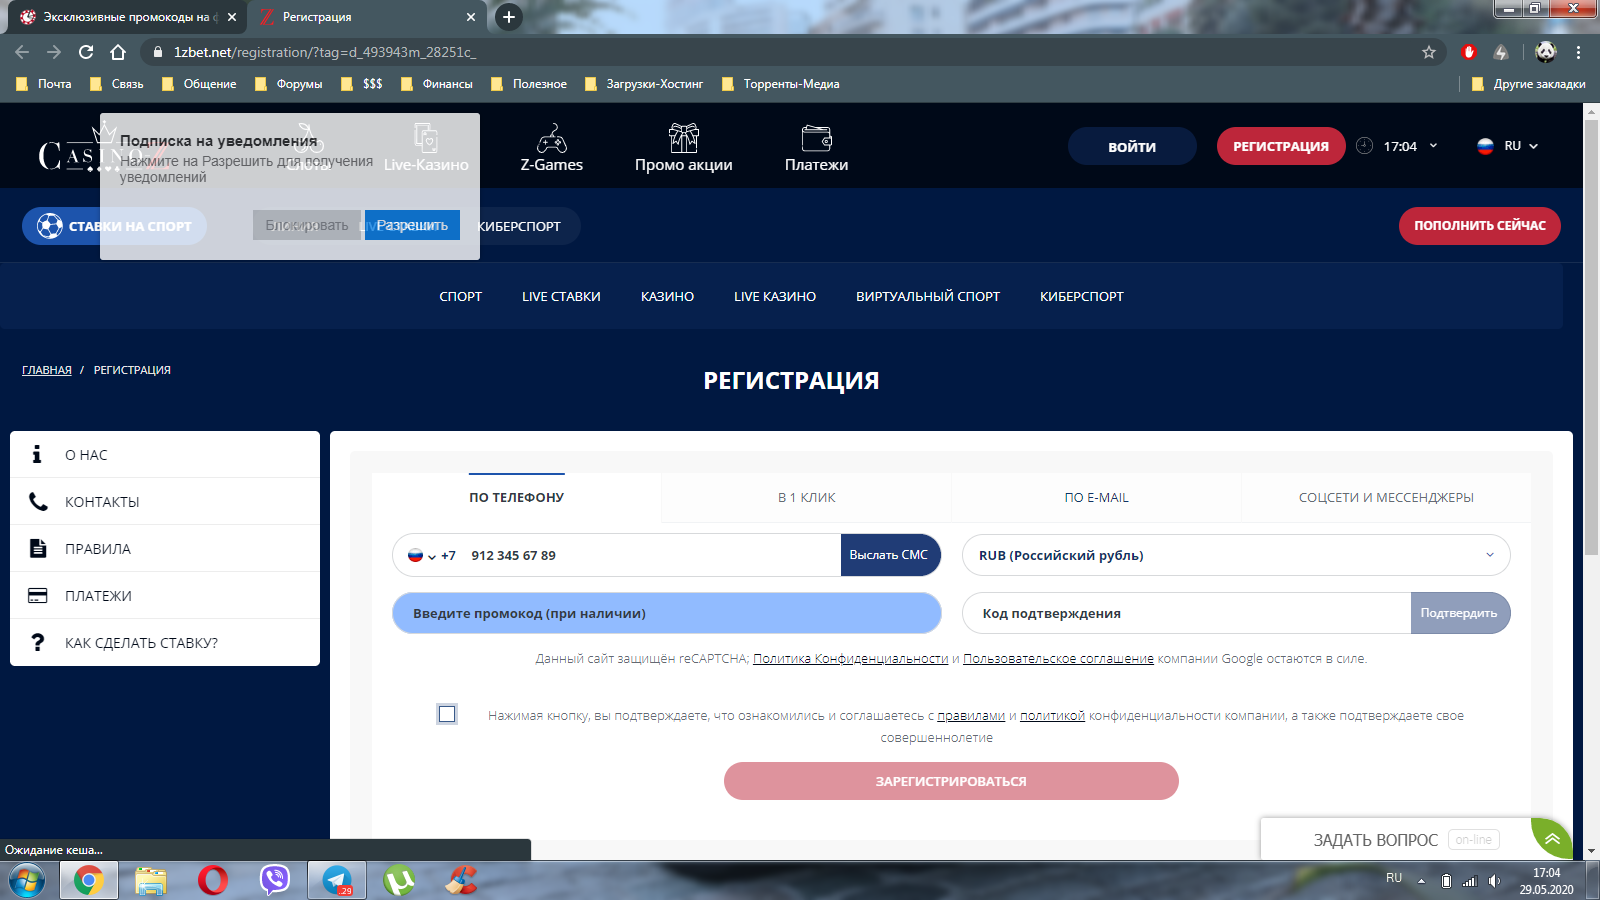
Task: Open КОНТАКТЫ in the sidebar
Action: coord(165,502)
